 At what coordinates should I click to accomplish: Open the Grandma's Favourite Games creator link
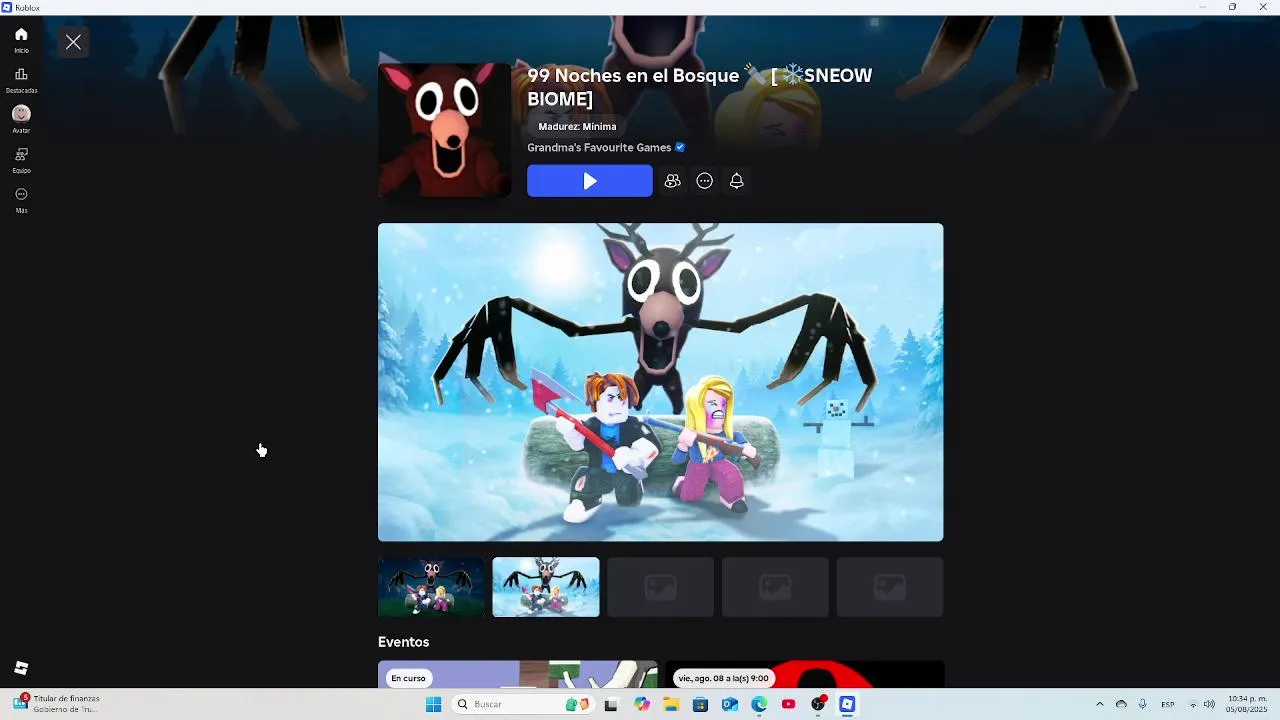[599, 147]
